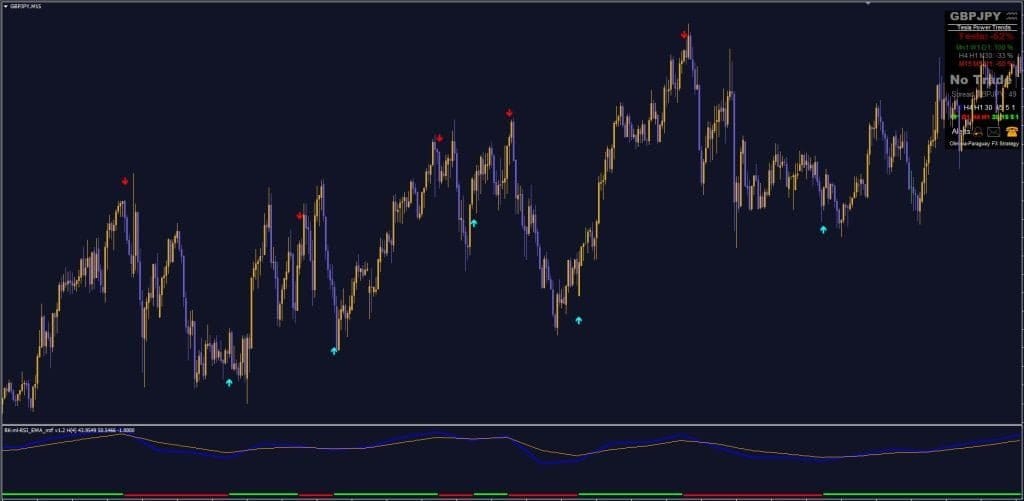Image resolution: width=1024 pixels, height=501 pixels.
Task: Select the rightmost cyan buy arrow
Action: click(x=823, y=229)
